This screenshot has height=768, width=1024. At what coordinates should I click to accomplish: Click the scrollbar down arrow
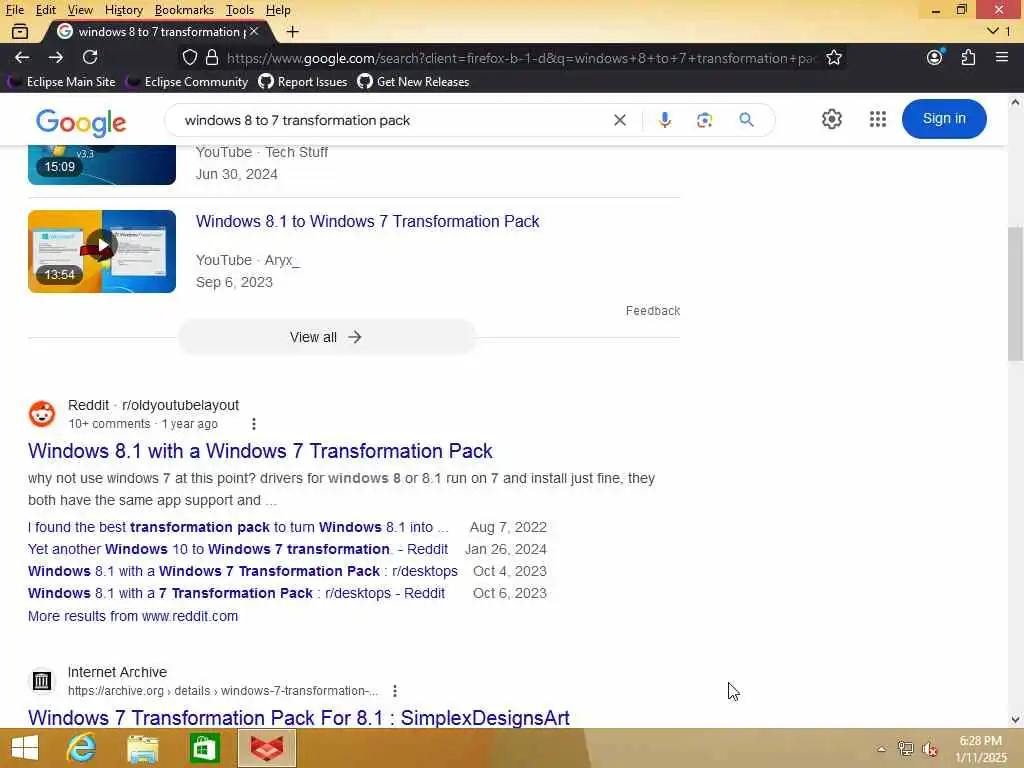tap(1015, 720)
